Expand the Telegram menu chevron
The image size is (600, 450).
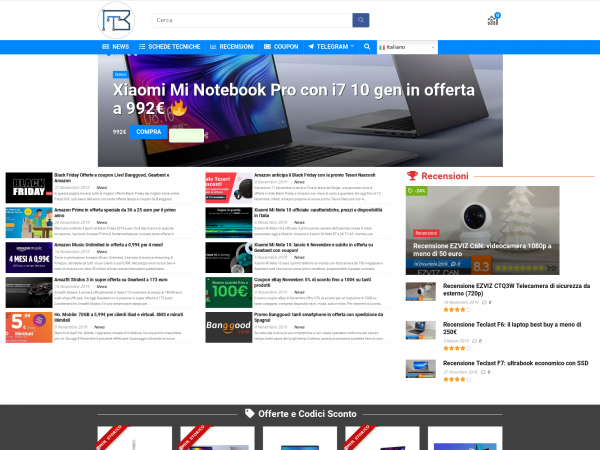[x=352, y=46]
